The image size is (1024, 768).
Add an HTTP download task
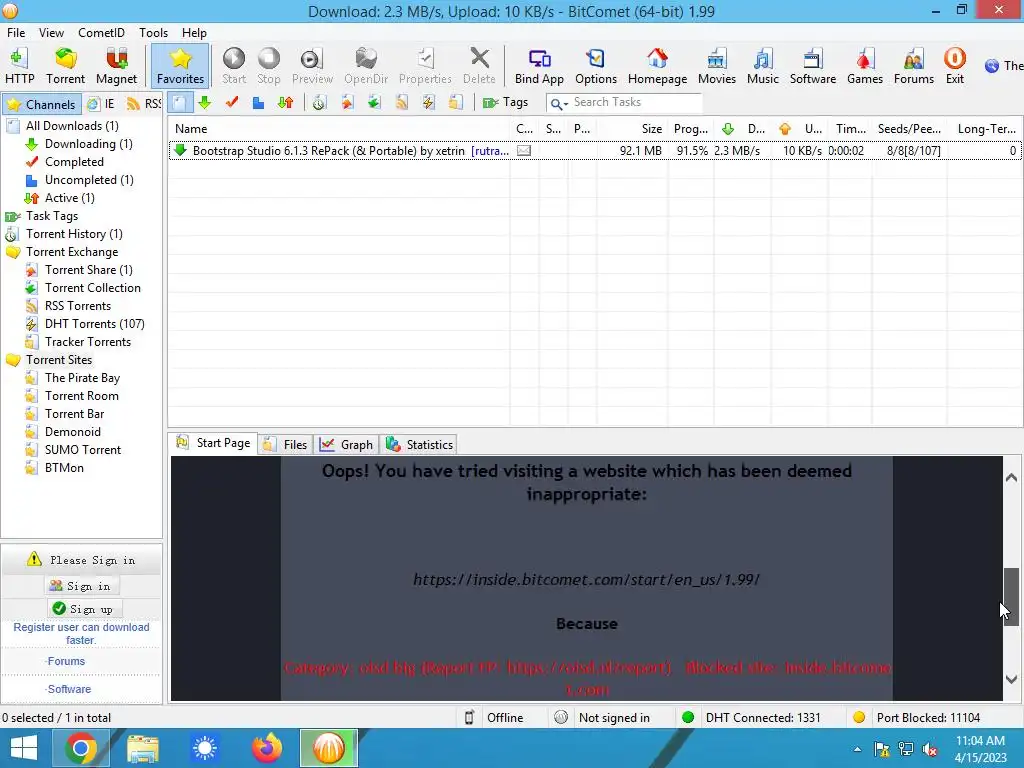click(x=19, y=66)
